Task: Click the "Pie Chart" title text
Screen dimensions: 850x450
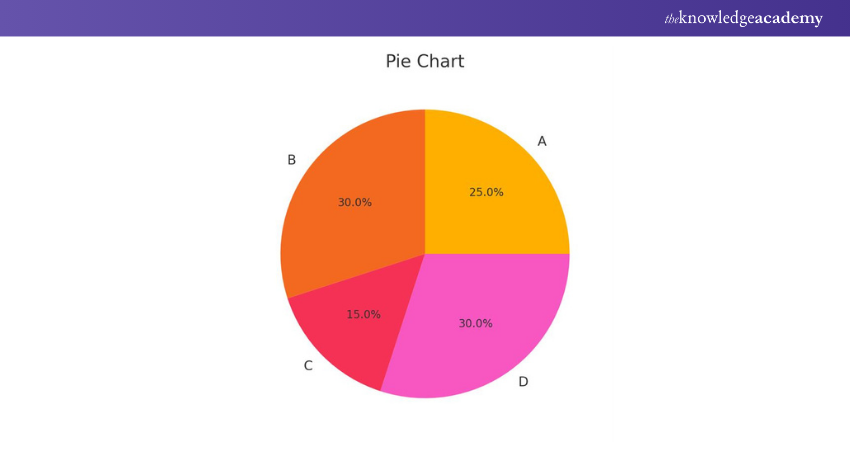Action: click(424, 61)
